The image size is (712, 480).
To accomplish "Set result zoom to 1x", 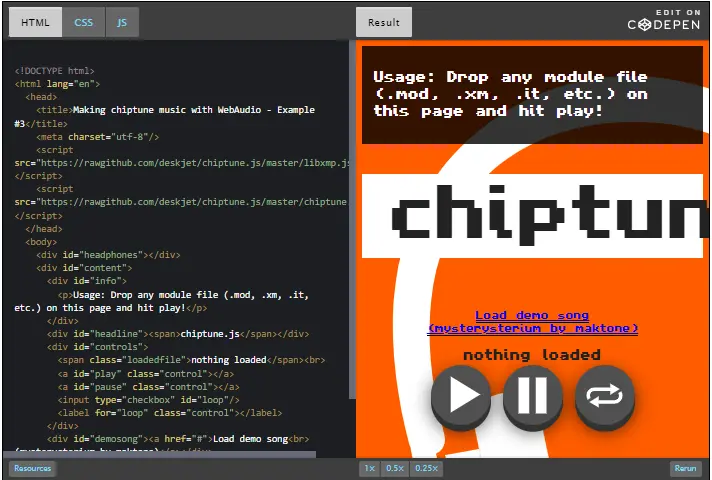I will point(370,468).
